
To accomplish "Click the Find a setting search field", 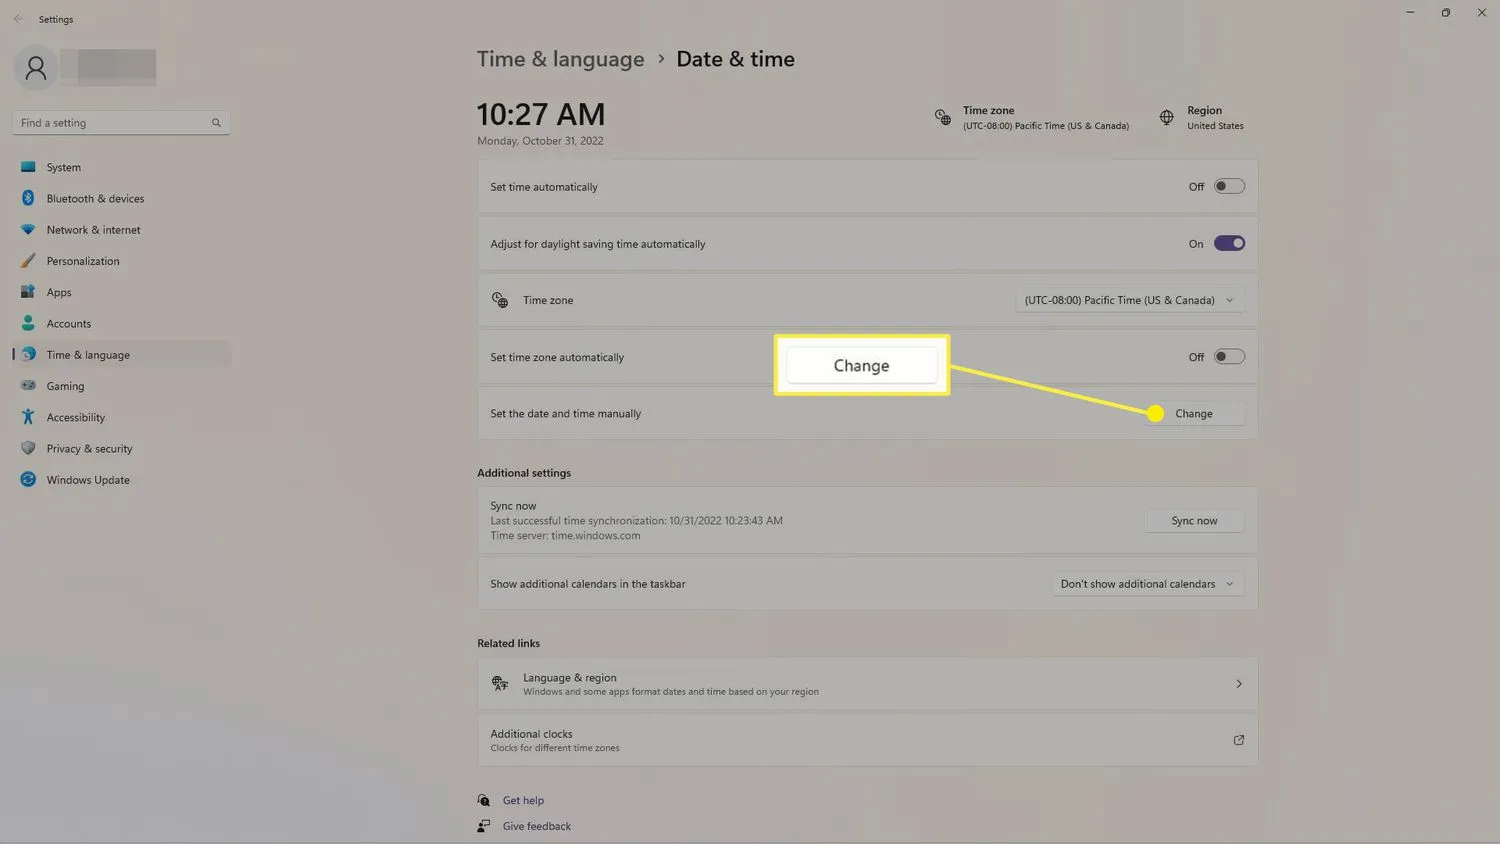I will [122, 123].
